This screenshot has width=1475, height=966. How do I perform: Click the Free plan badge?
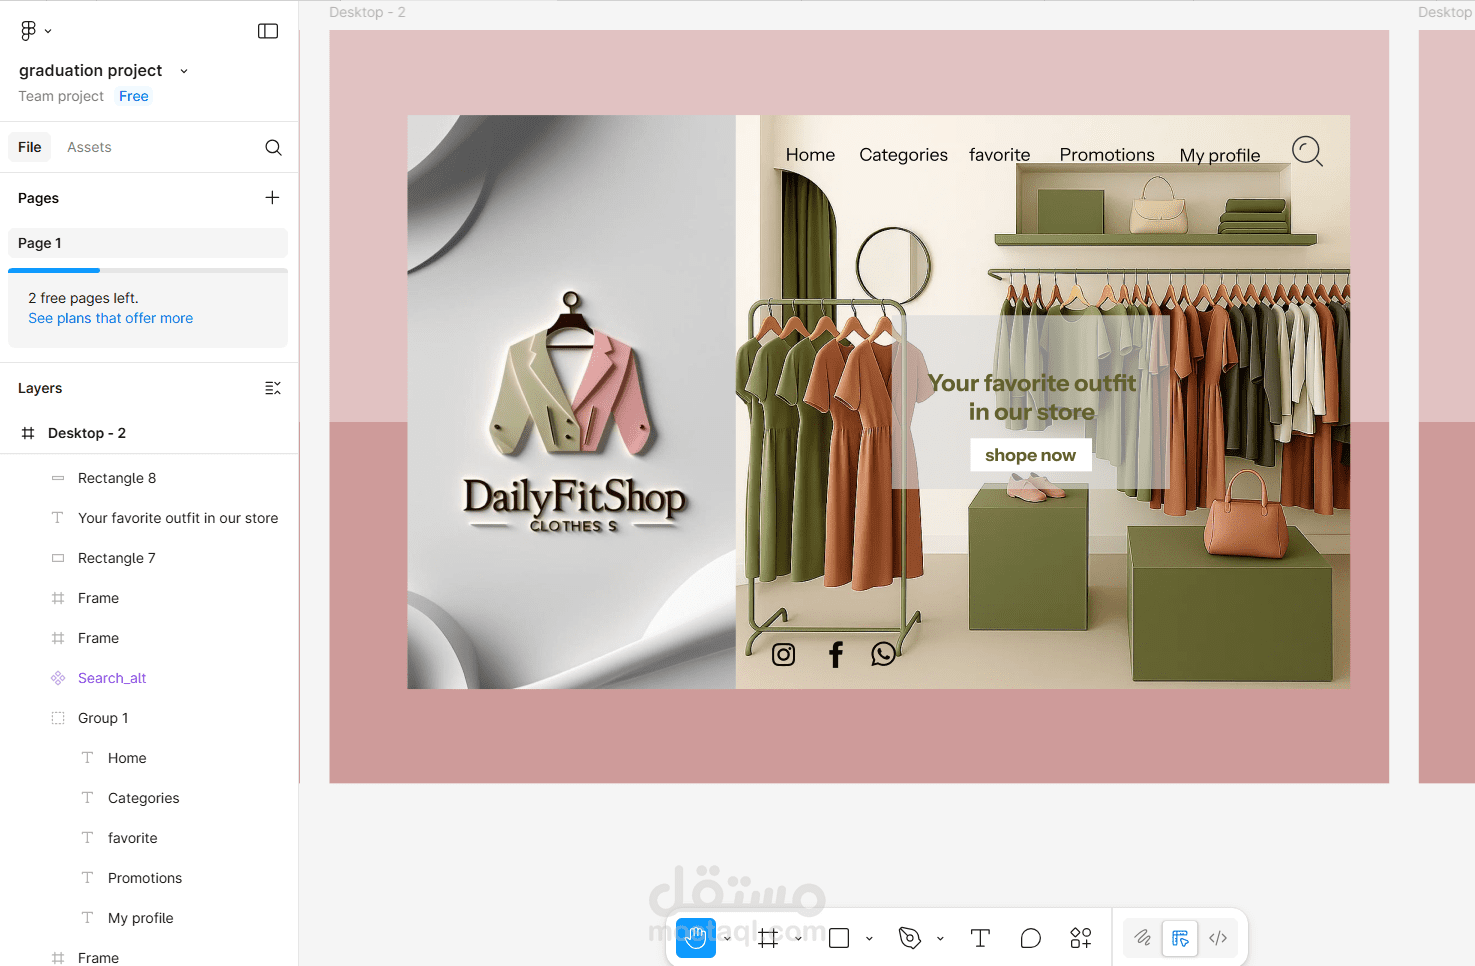[x=133, y=96]
